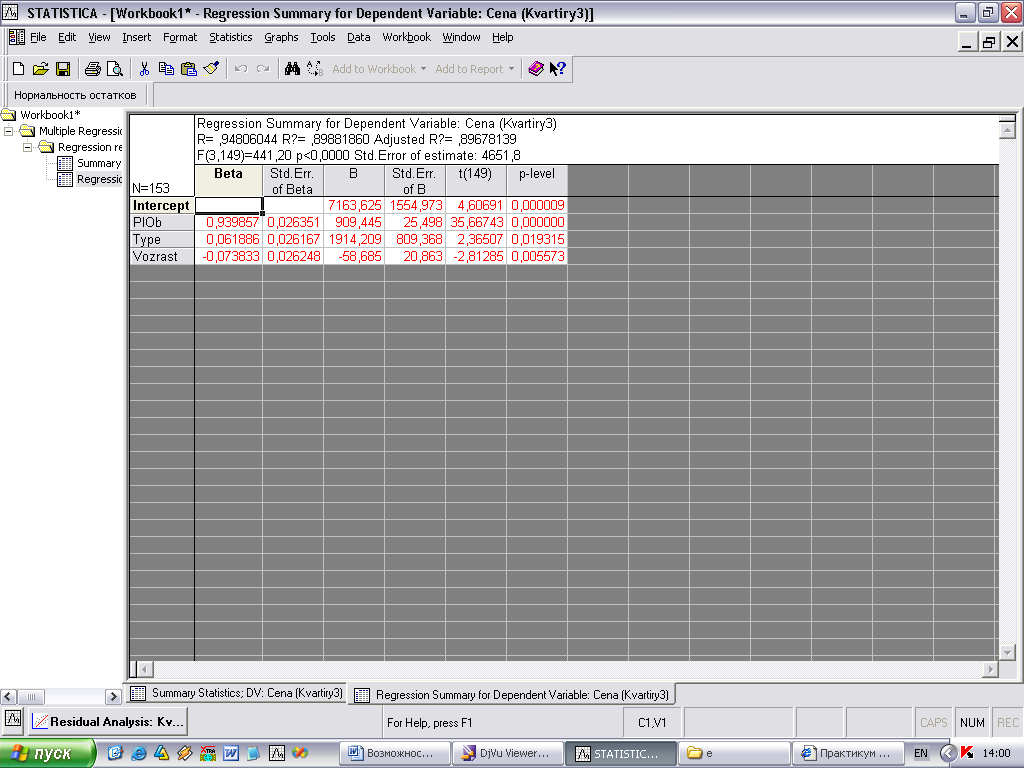Click the Paste clipboard icon

(x=188, y=69)
